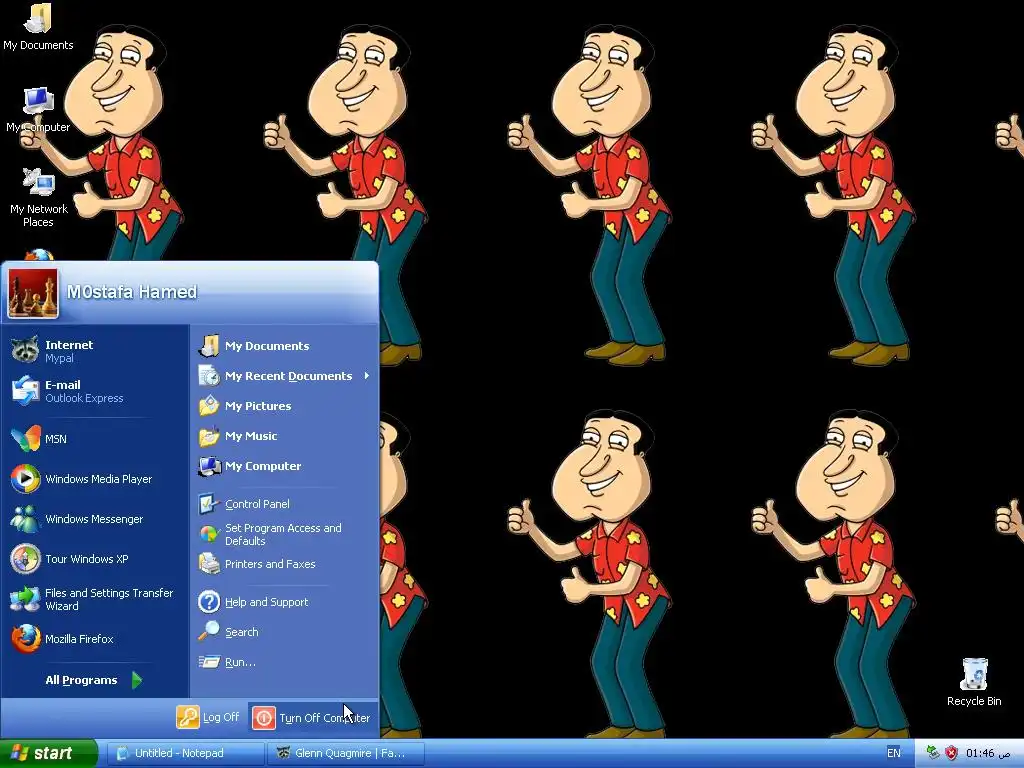
Task: Click Turn Off Computer button
Action: [x=312, y=718]
